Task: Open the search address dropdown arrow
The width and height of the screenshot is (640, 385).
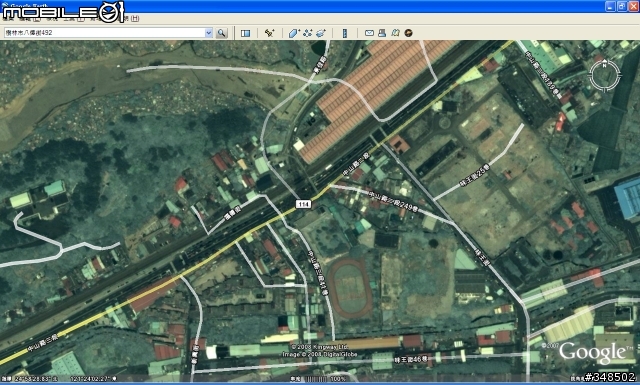Action: click(209, 33)
